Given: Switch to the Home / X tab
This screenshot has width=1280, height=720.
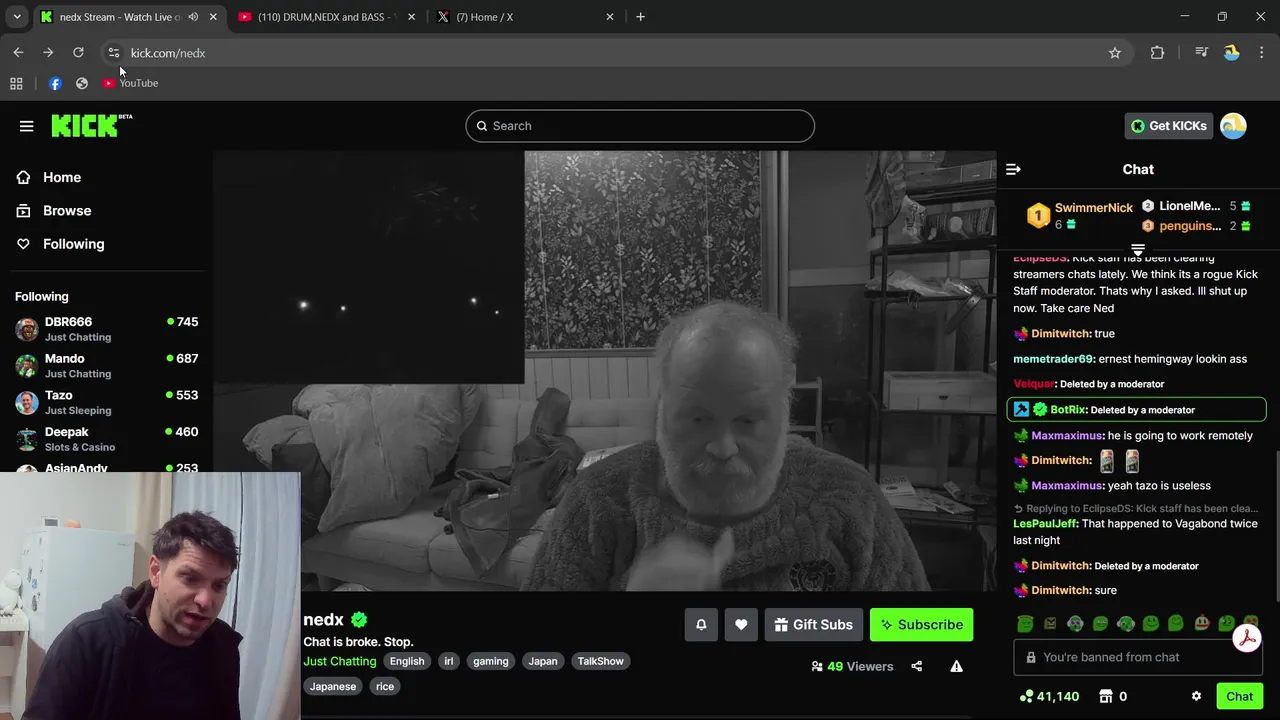Looking at the screenshot, I should tap(525, 17).
